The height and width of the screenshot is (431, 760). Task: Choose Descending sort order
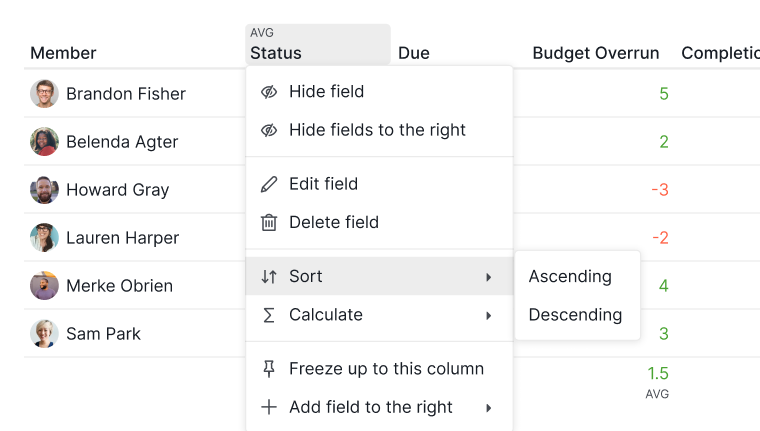pyautogui.click(x=577, y=315)
